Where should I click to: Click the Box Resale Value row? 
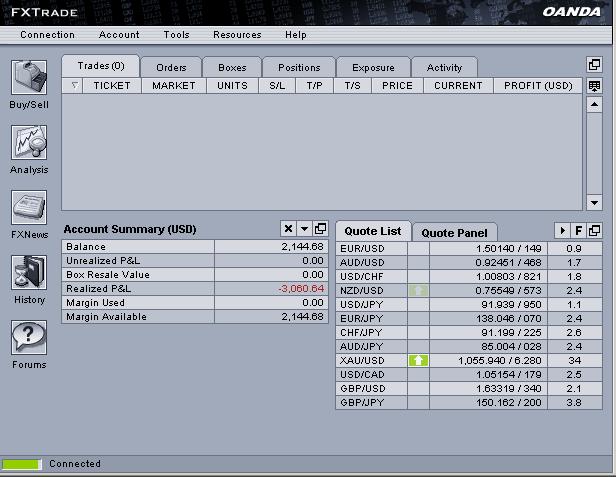[195, 275]
